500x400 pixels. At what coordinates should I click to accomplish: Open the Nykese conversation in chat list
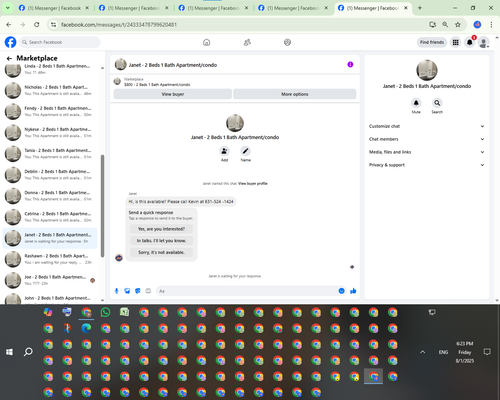50,132
